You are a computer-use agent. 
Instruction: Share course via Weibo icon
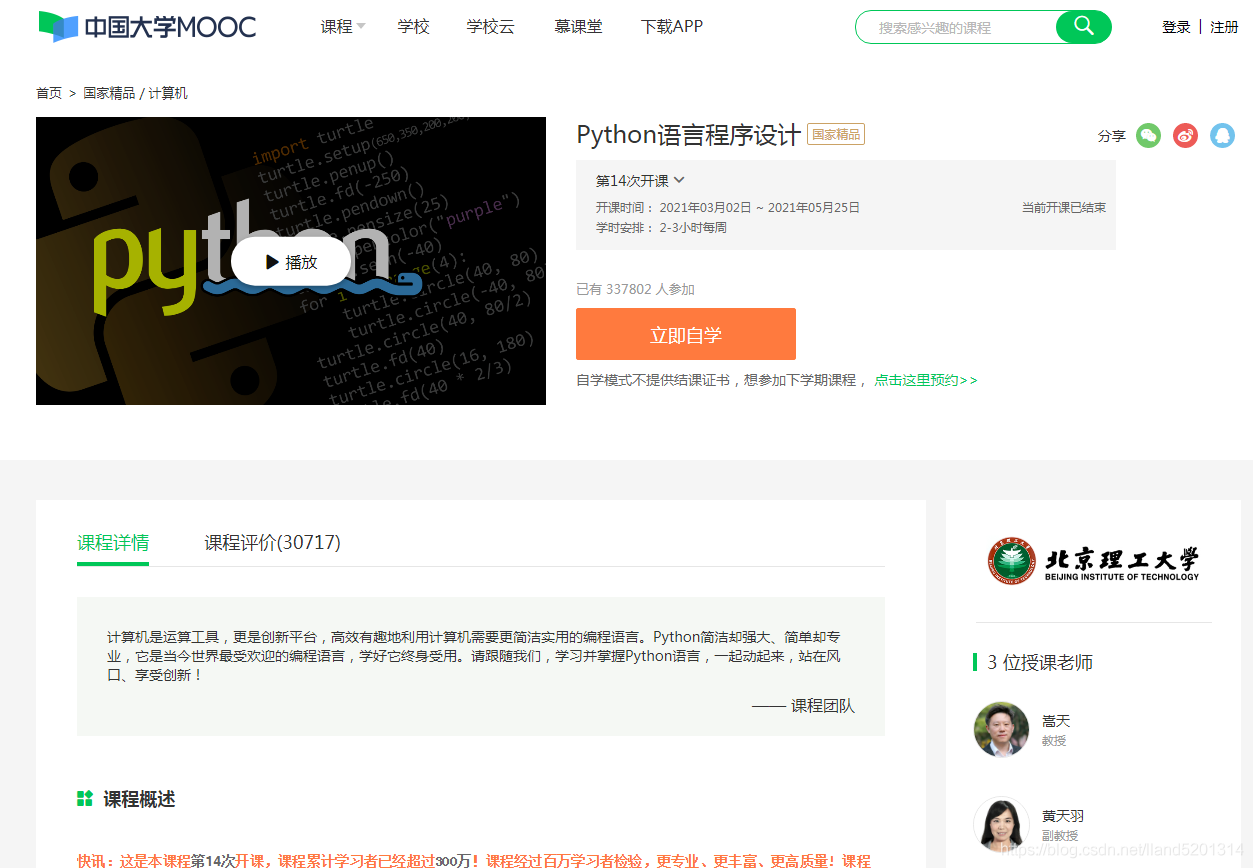coord(1185,135)
